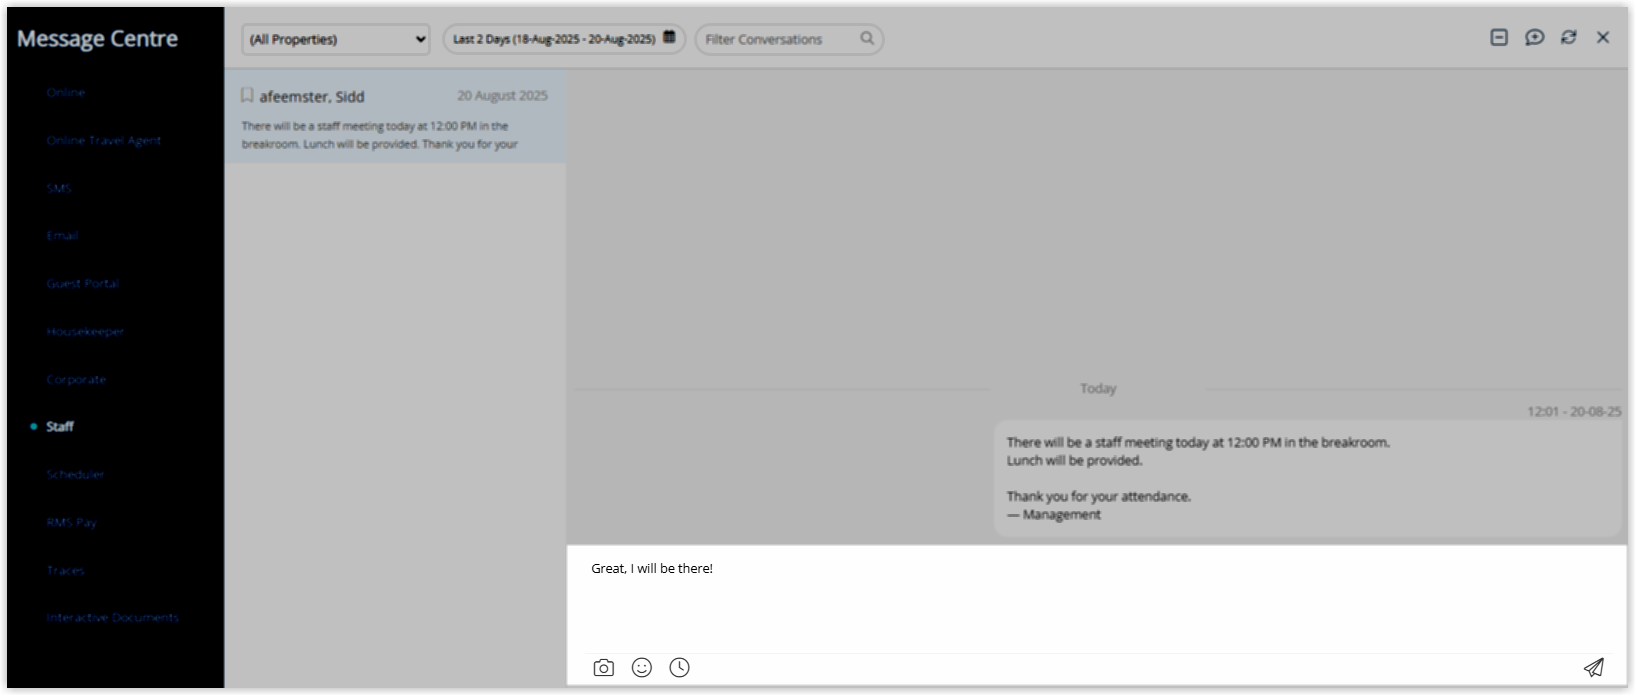Click the staff meeting message bubble
Screen dimensions: 1636x696
(x=1307, y=478)
